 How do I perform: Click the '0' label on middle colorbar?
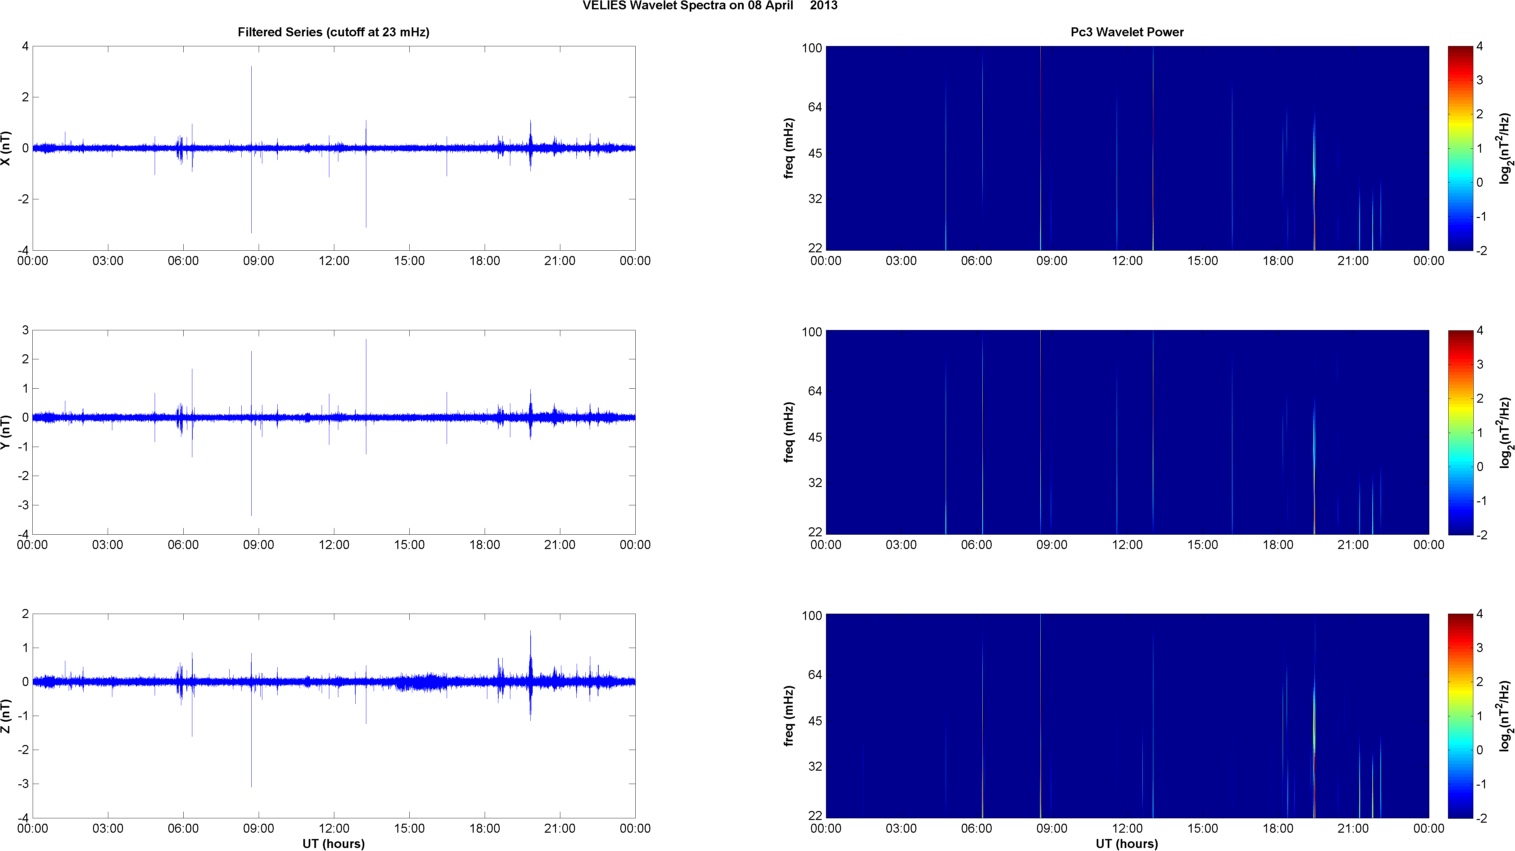tap(1480, 466)
